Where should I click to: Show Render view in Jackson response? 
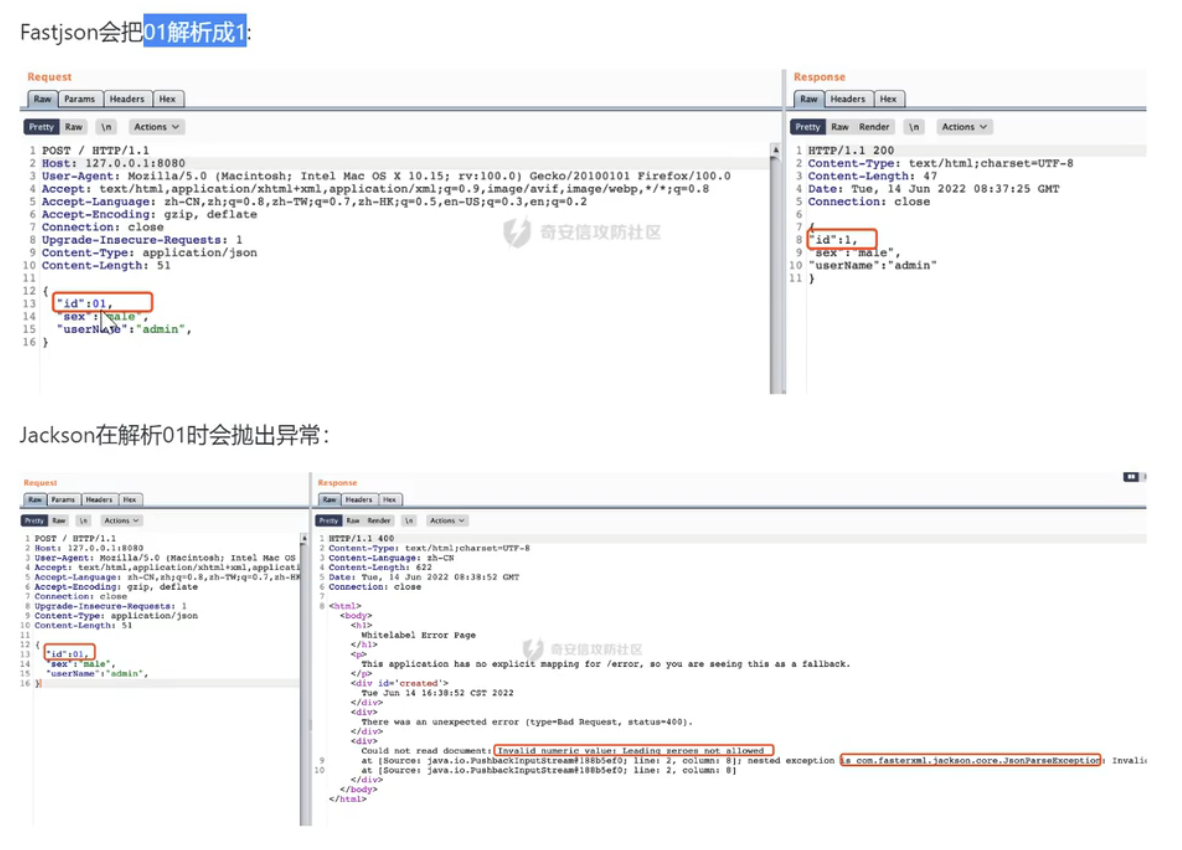[379, 521]
